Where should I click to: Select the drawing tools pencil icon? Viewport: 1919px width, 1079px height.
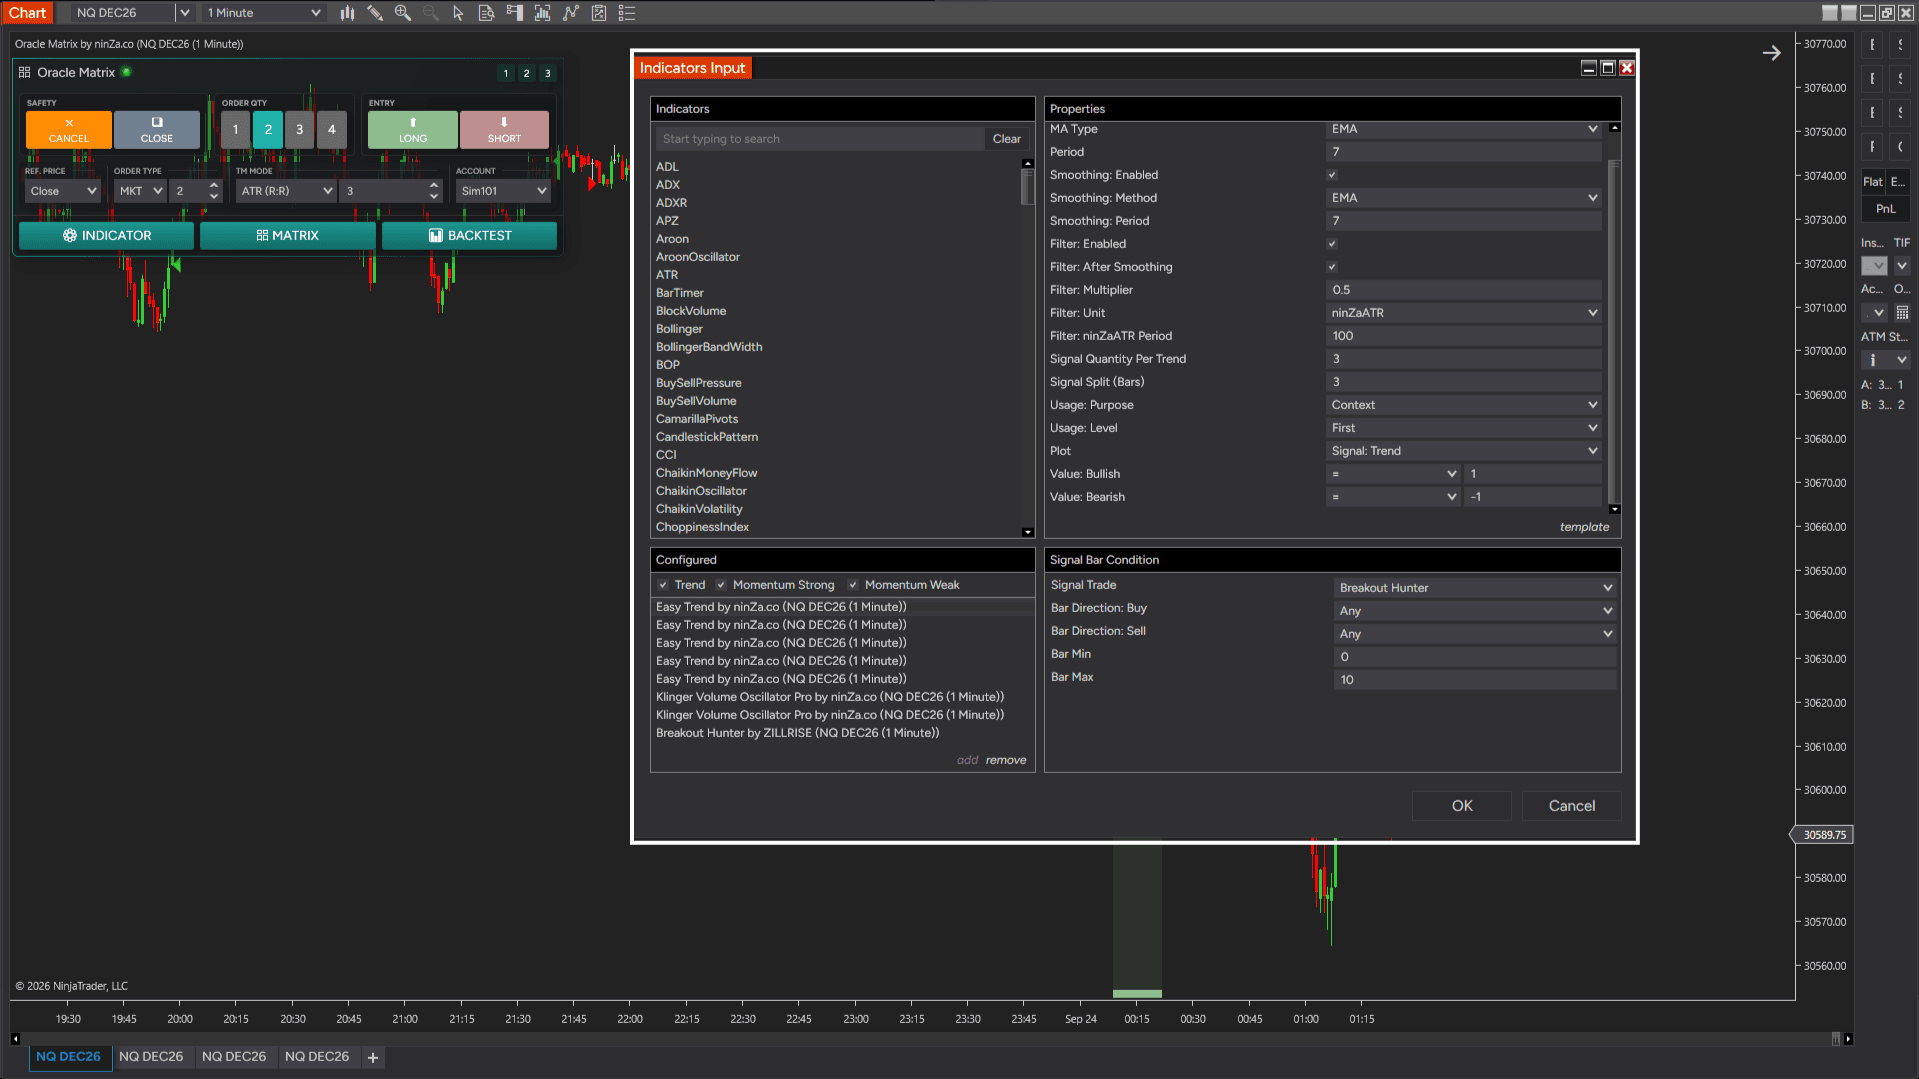click(x=375, y=13)
